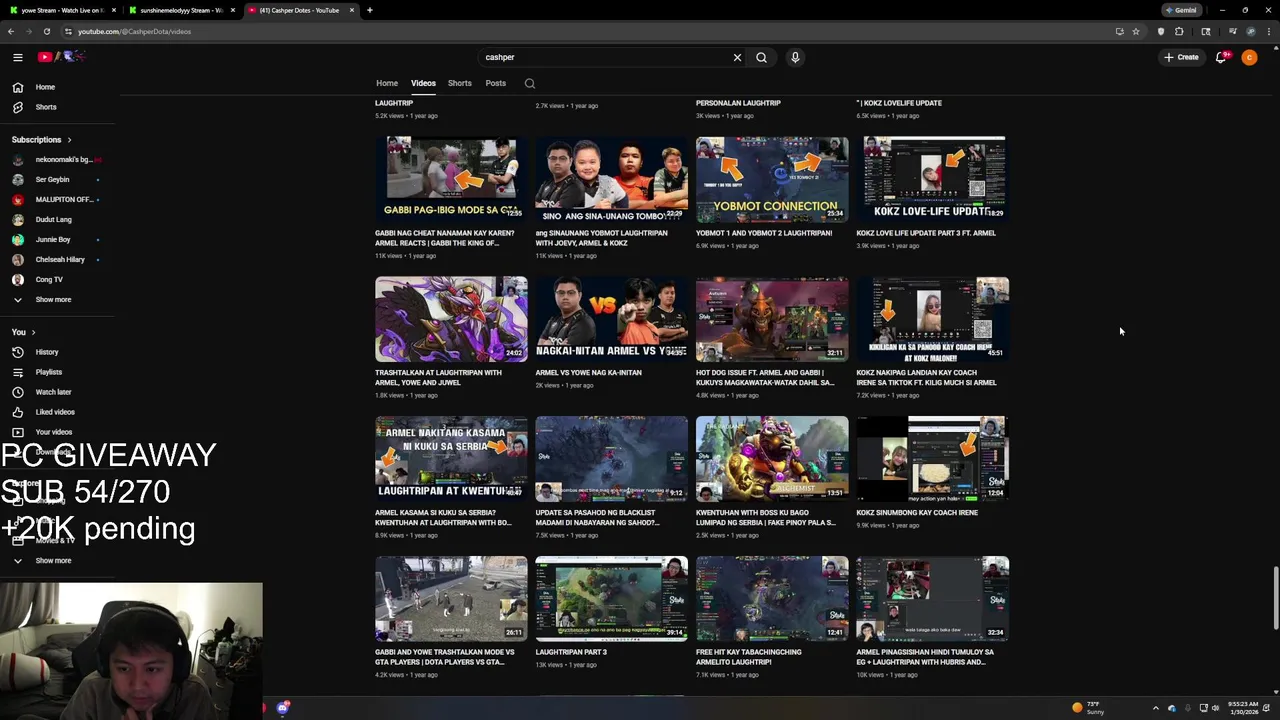
Task: Clear the search box with the X icon
Action: point(737,57)
